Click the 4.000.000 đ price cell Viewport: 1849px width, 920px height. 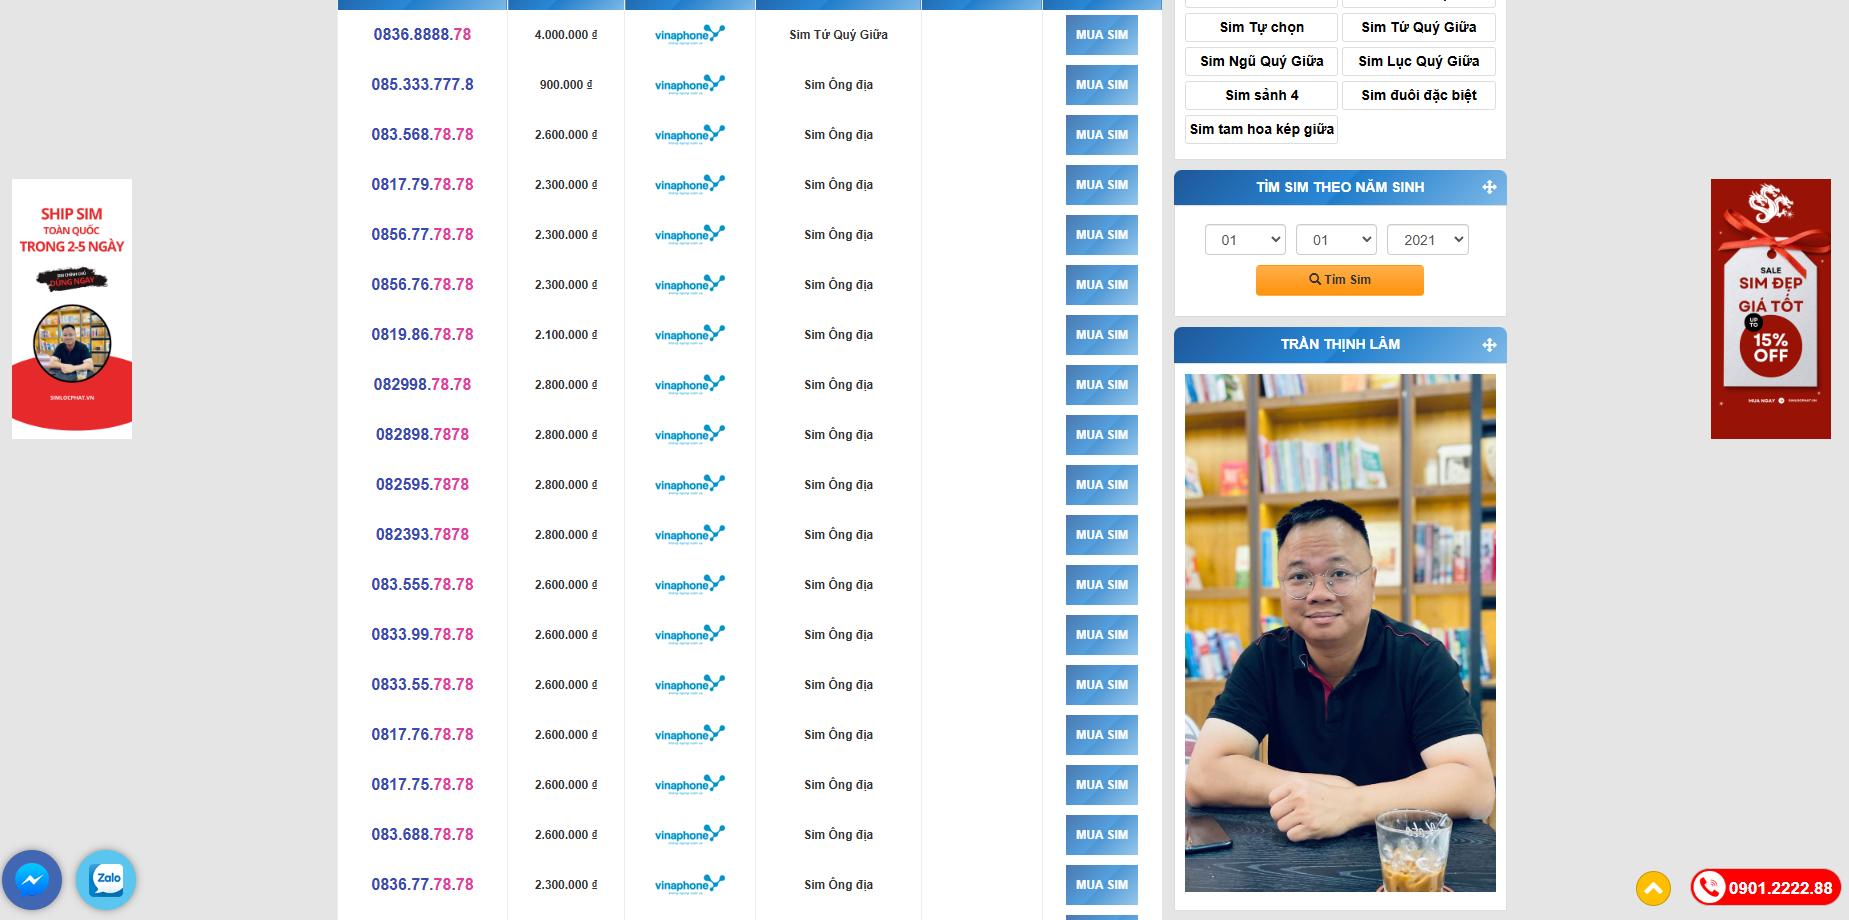[566, 35]
